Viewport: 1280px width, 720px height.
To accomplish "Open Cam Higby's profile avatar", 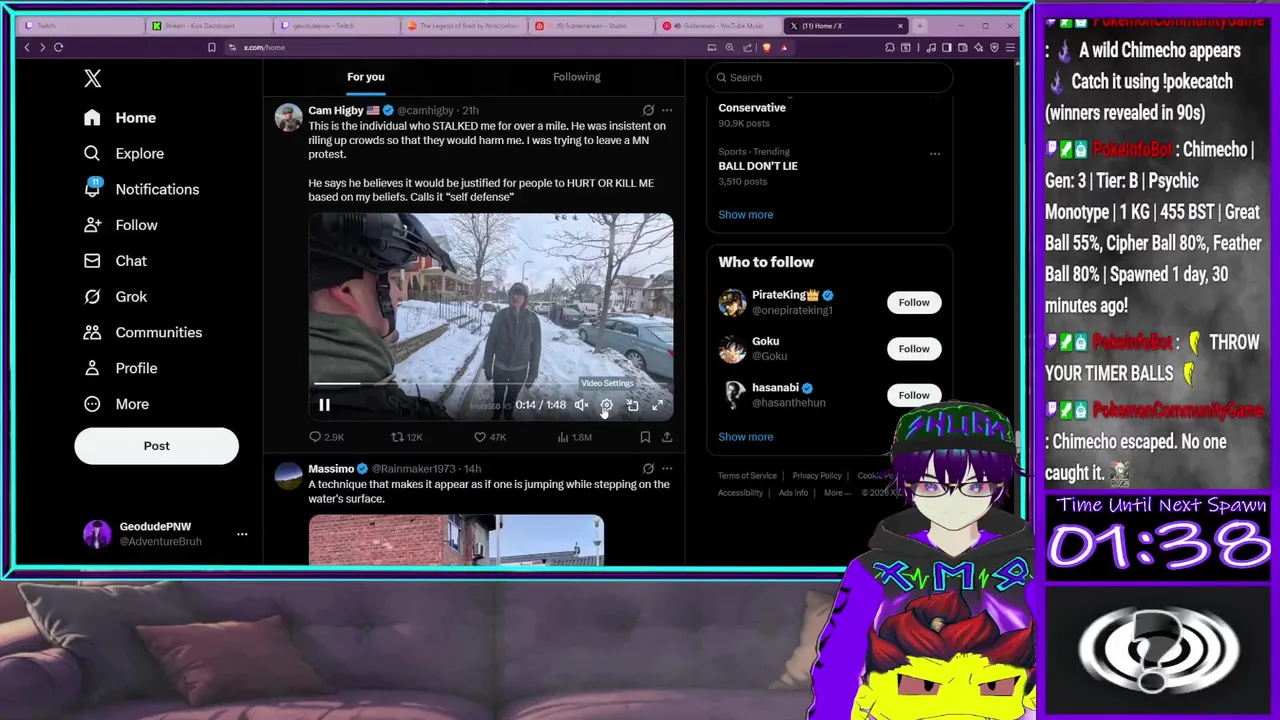I will pyautogui.click(x=289, y=117).
